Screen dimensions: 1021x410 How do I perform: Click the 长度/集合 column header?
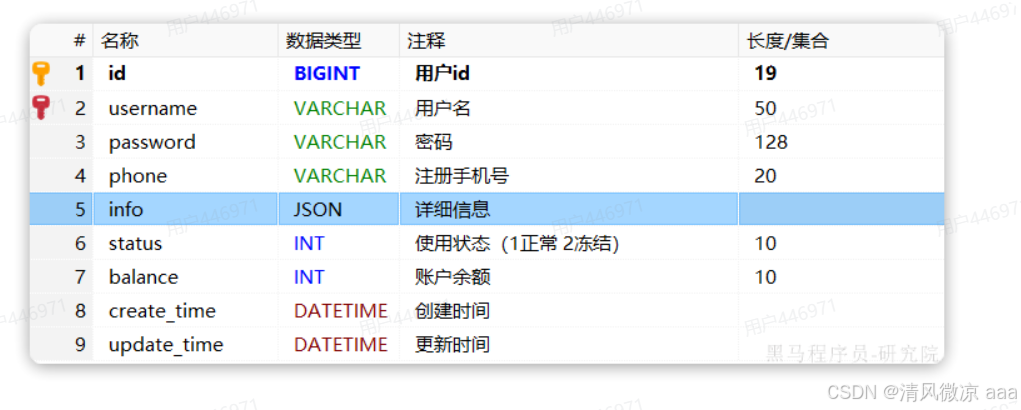[788, 41]
